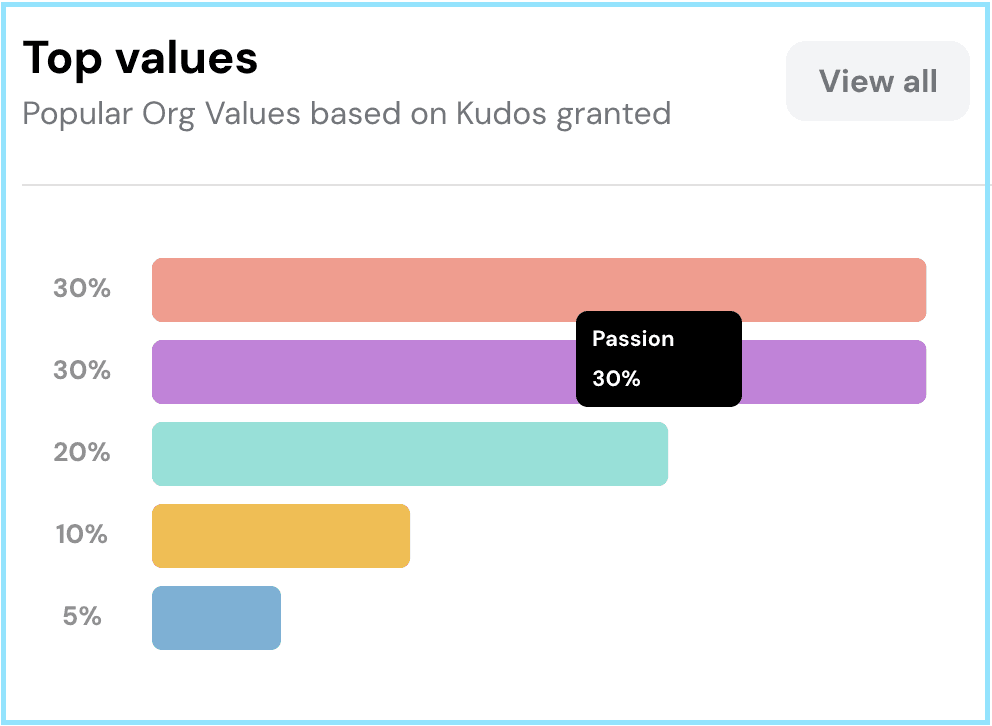Screen dimensions: 992x726
Task: Click the 30% value inside the tooltip
Action: (616, 379)
